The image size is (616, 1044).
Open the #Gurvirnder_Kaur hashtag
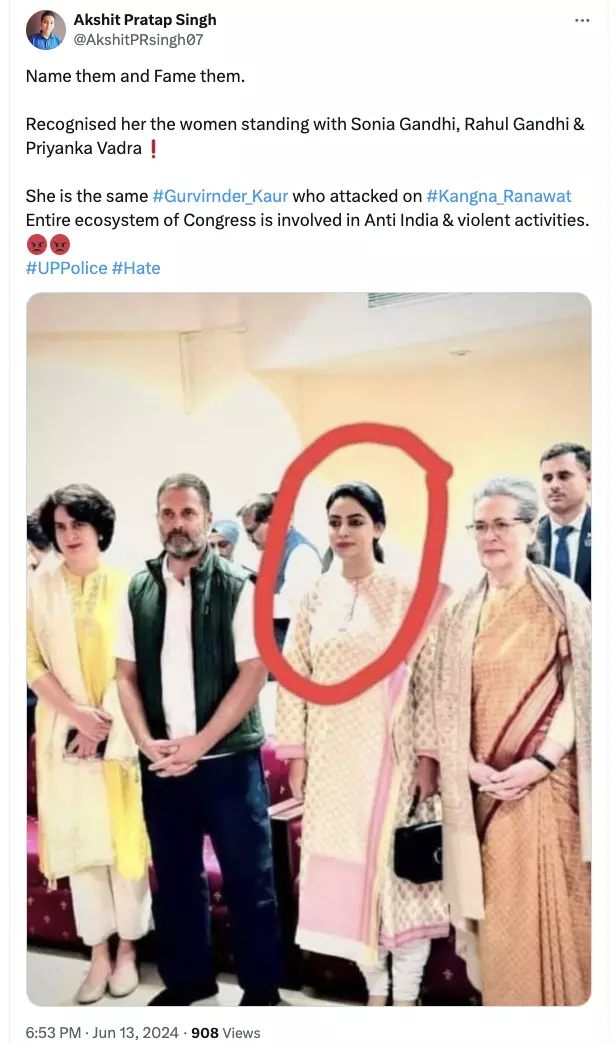click(x=219, y=196)
